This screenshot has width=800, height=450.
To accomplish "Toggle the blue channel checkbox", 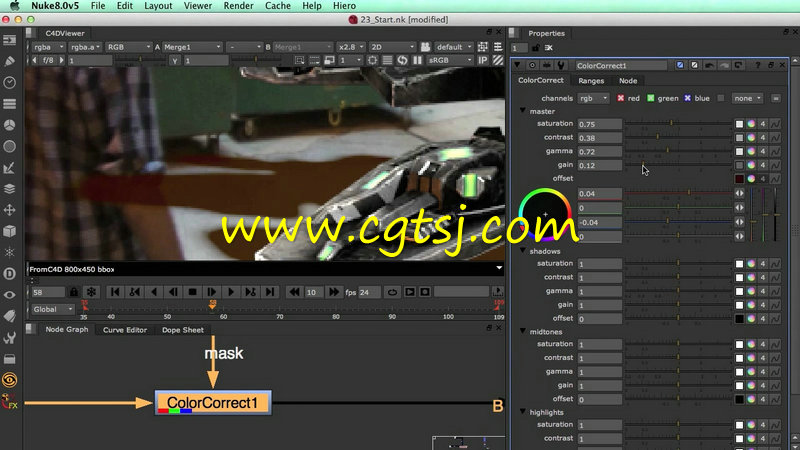I will pyautogui.click(x=687, y=98).
